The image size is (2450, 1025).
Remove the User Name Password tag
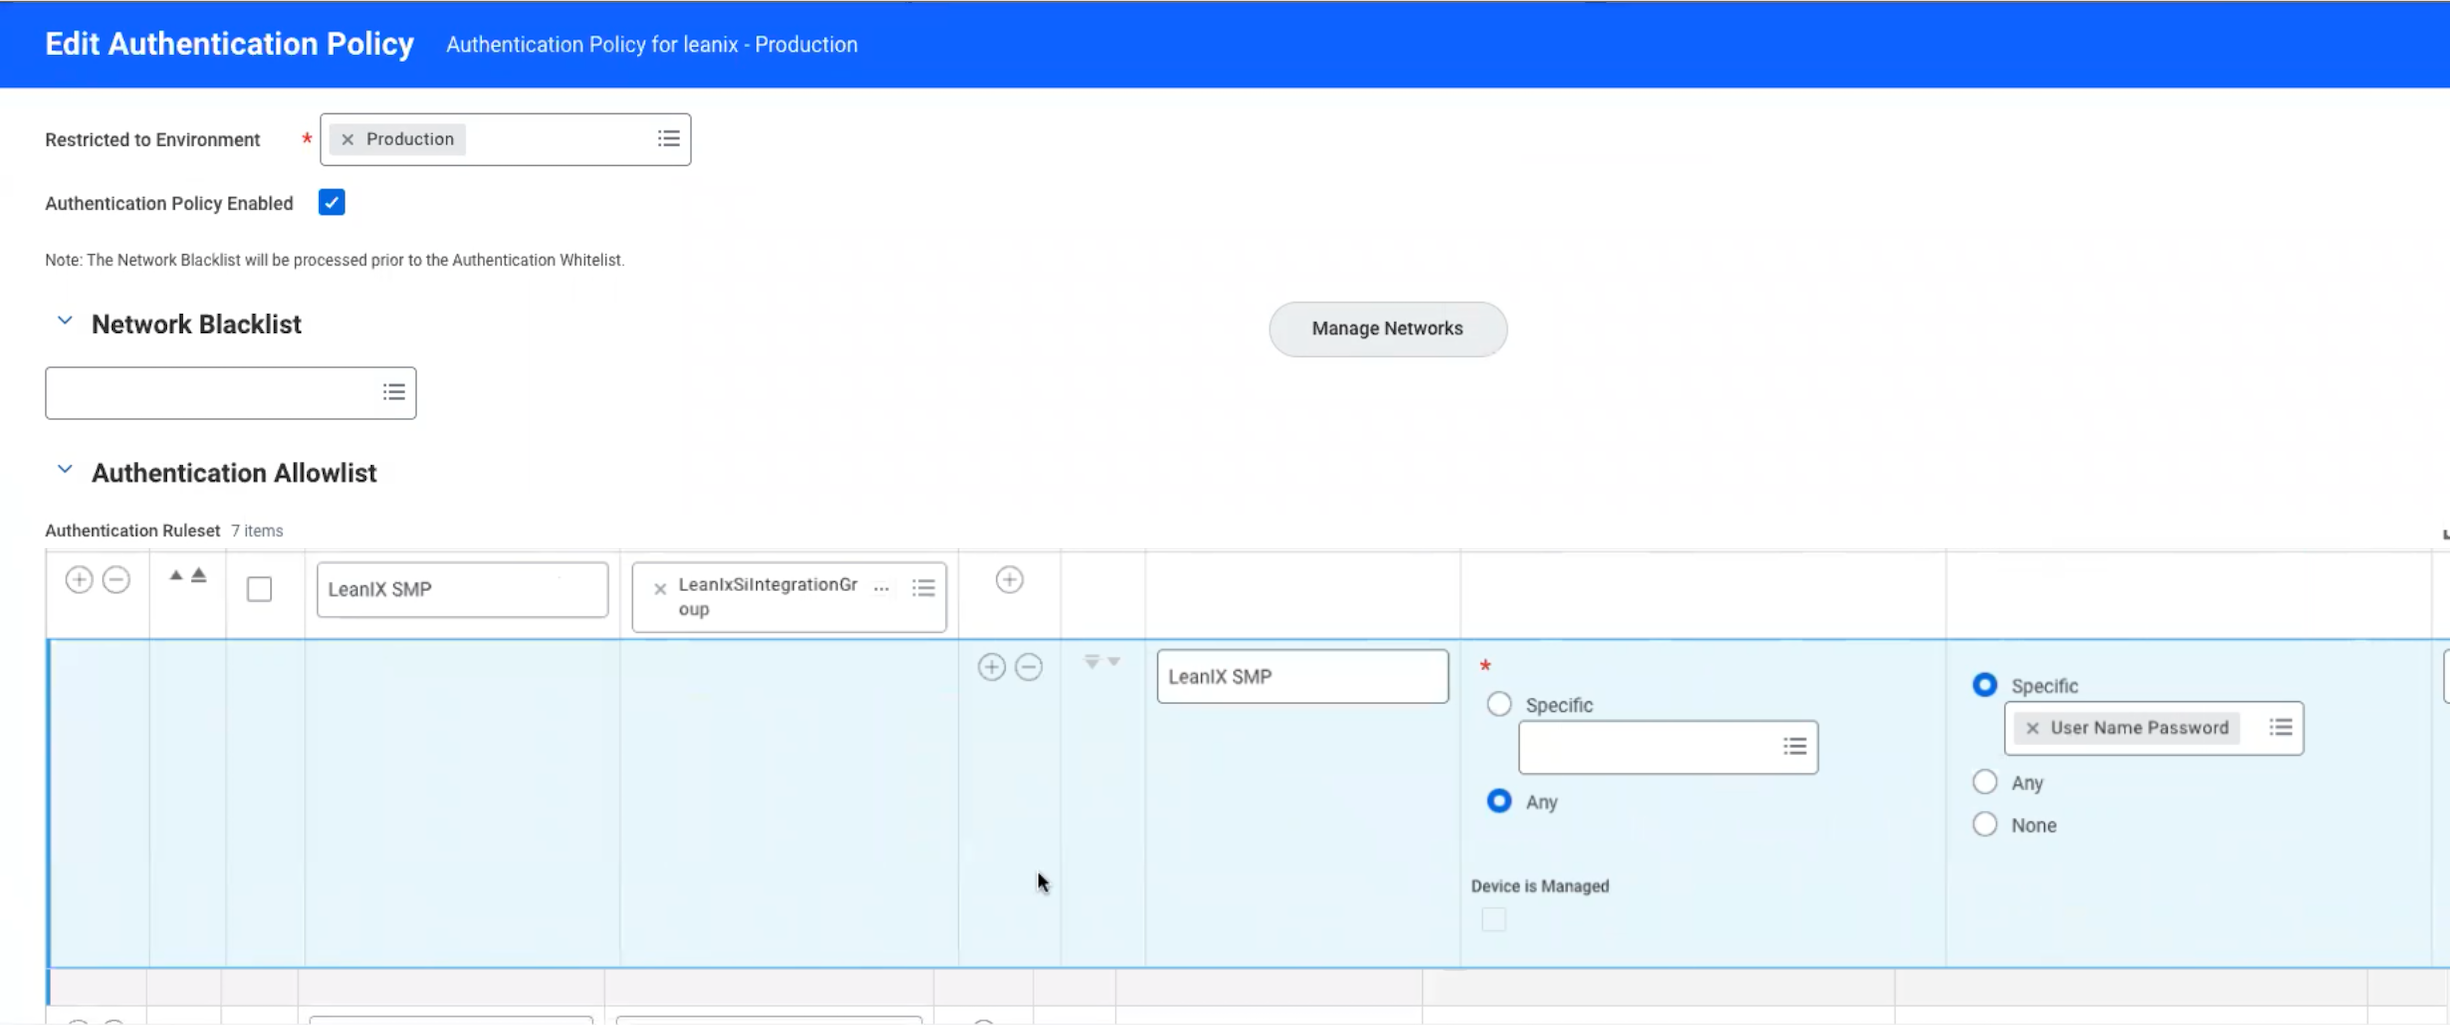pos(2032,728)
